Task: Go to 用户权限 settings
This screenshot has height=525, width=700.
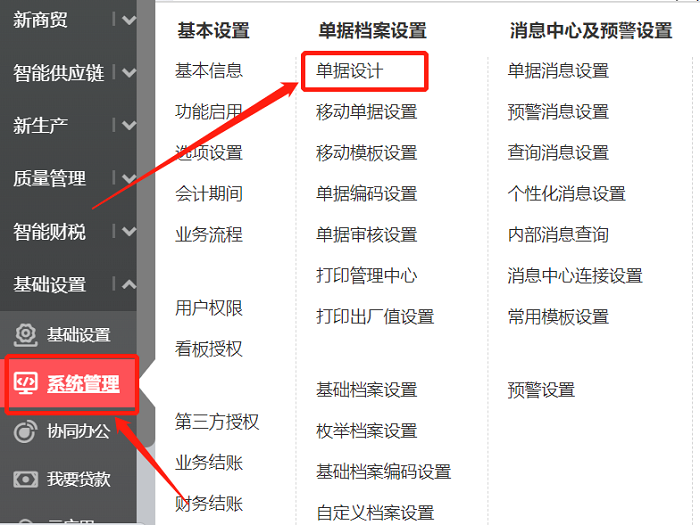Action: click(208, 308)
